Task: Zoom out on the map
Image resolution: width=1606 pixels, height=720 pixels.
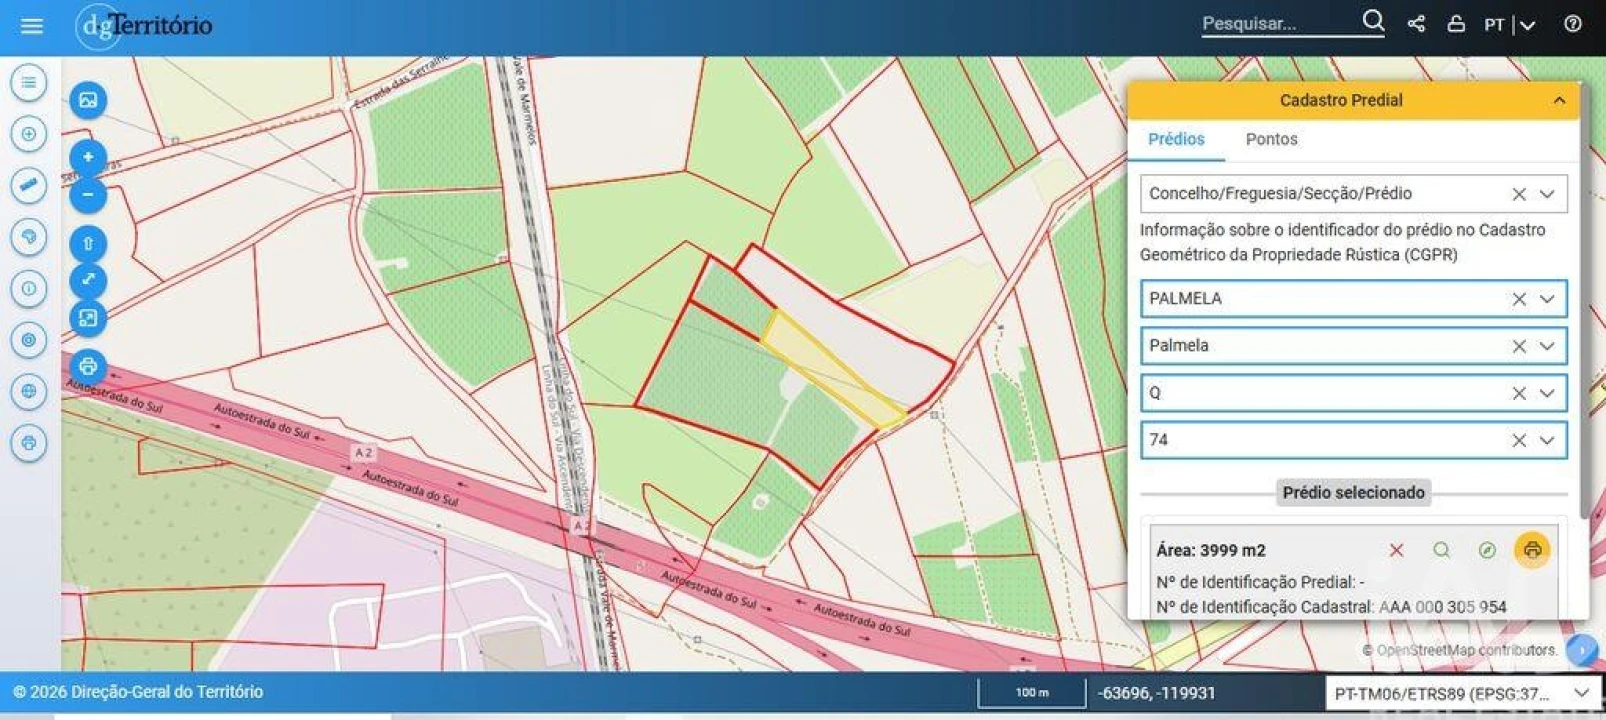Action: (x=88, y=194)
